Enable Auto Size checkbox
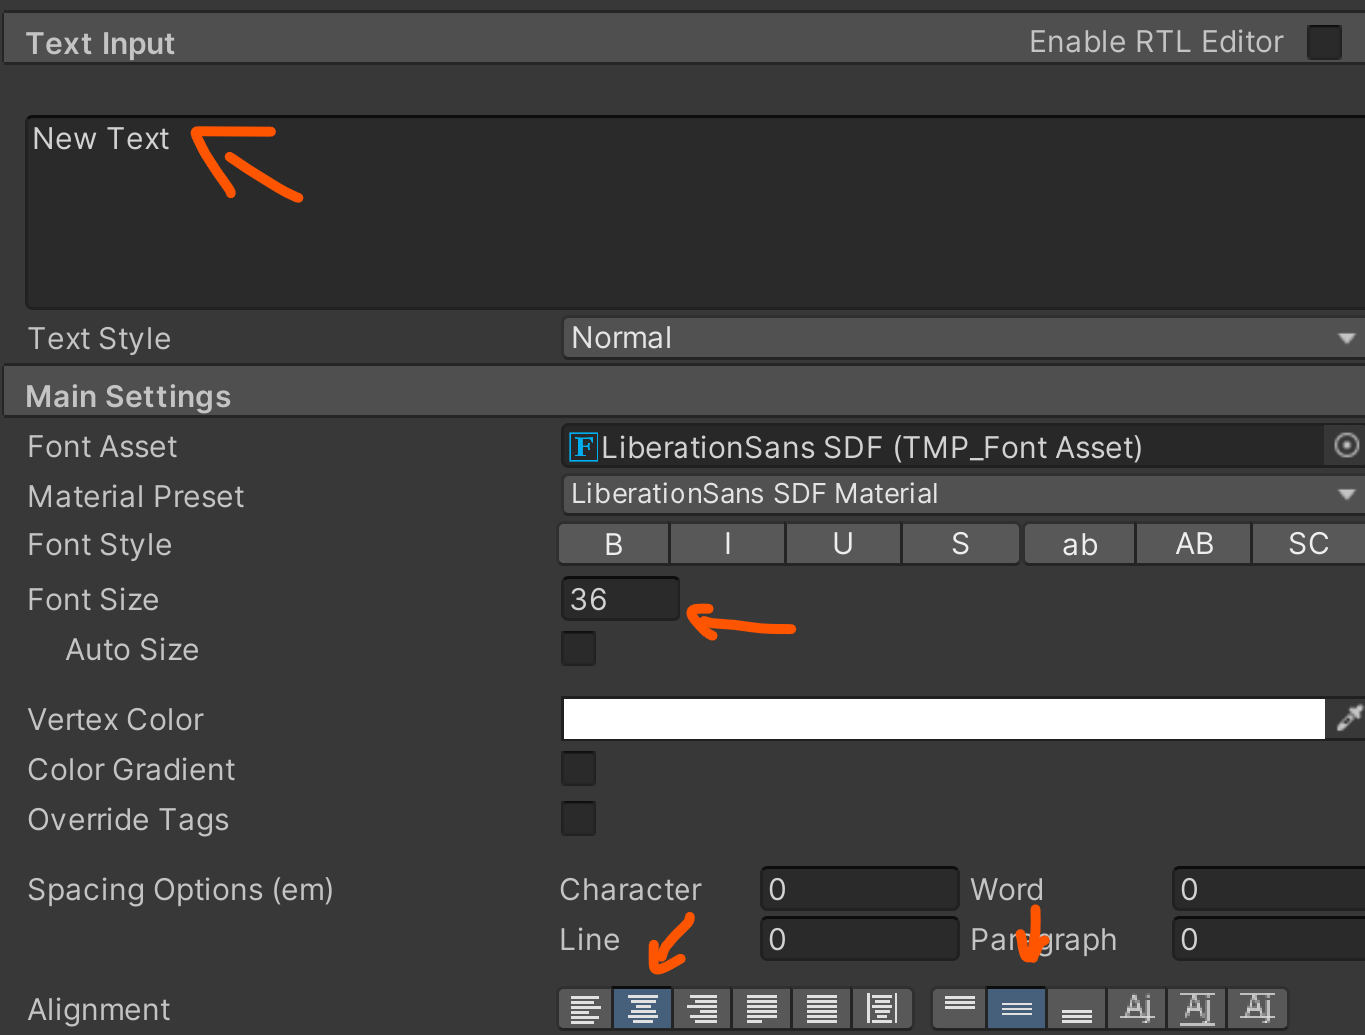This screenshot has height=1035, width=1365. tap(579, 648)
